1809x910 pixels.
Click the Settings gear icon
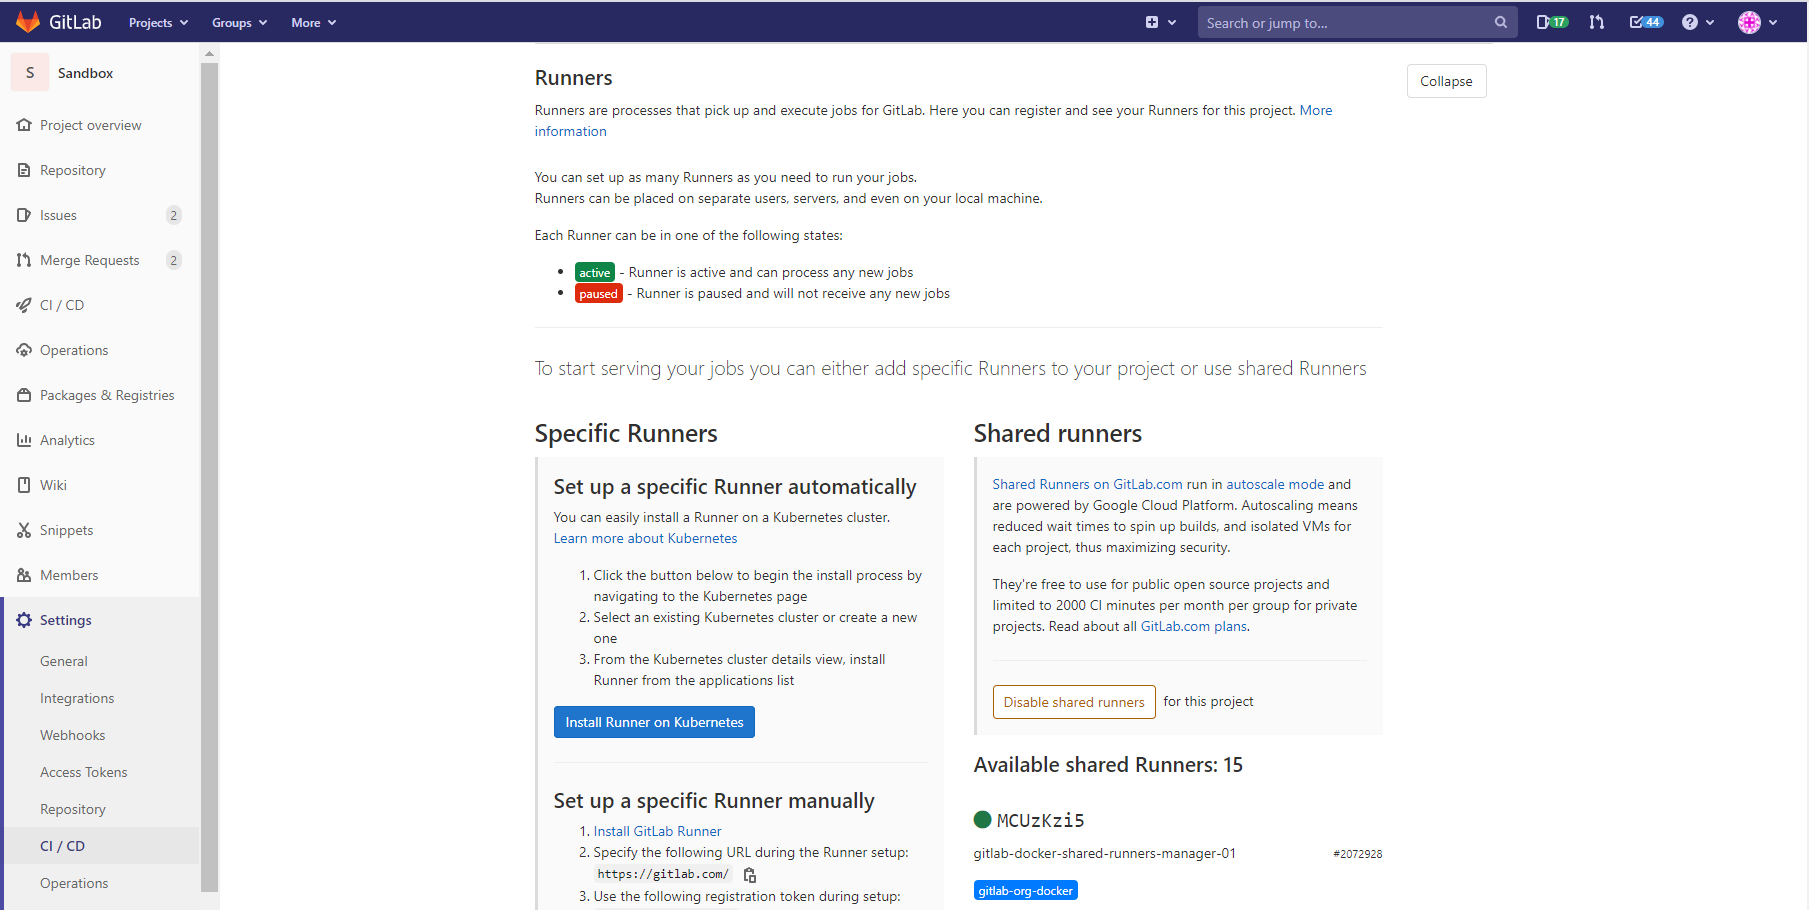pyautogui.click(x=24, y=620)
